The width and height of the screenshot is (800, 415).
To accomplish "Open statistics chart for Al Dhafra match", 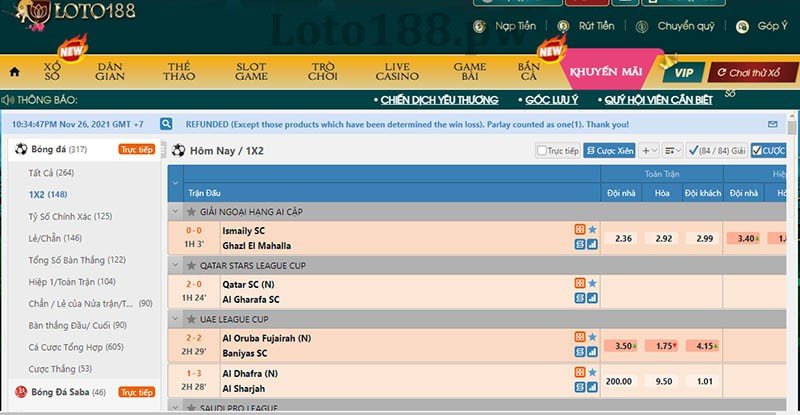I will [592, 387].
